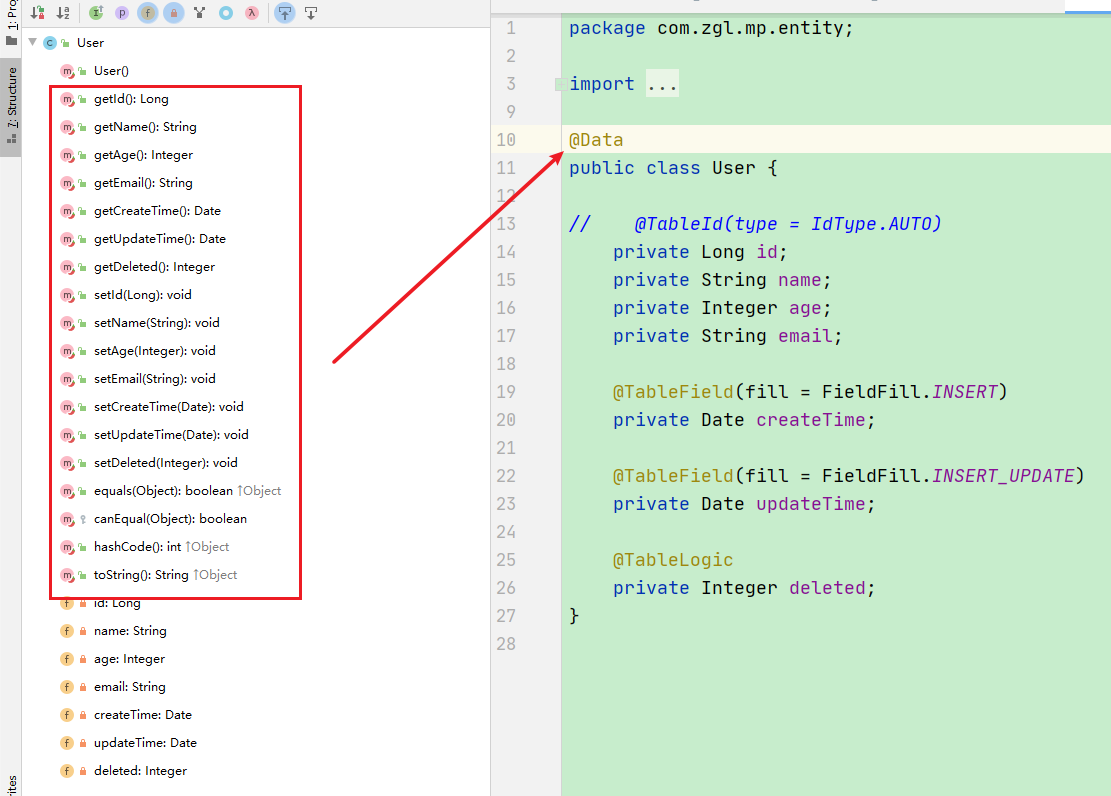Collapse the User class tree node
The height and width of the screenshot is (796, 1111).
tap(33, 43)
